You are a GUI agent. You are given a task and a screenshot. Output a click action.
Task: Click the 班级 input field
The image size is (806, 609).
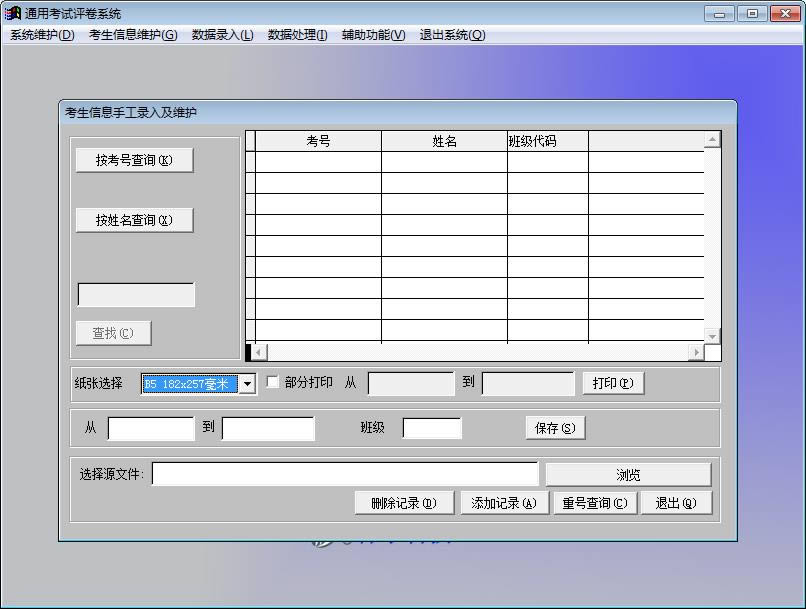432,428
